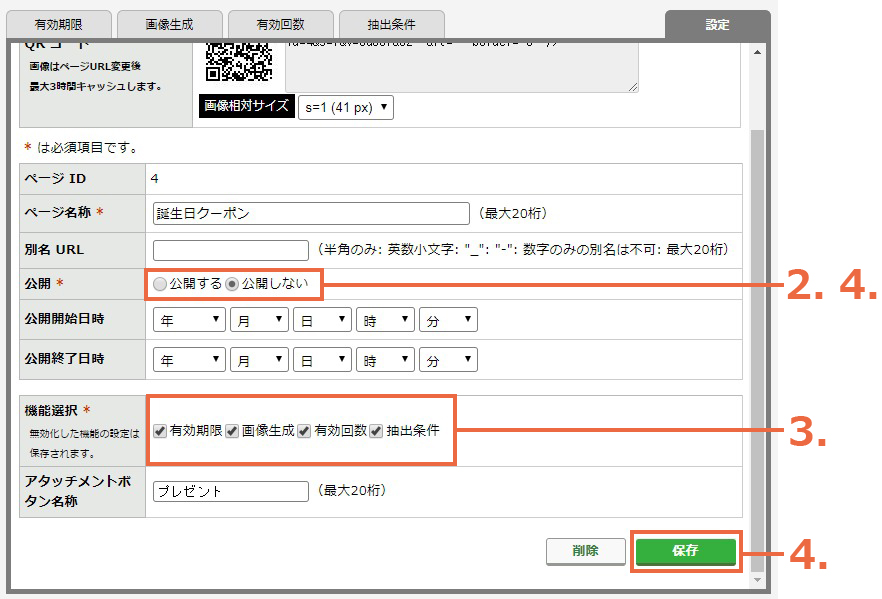Click the (最大20桁) note beside ページ名称

512,214
